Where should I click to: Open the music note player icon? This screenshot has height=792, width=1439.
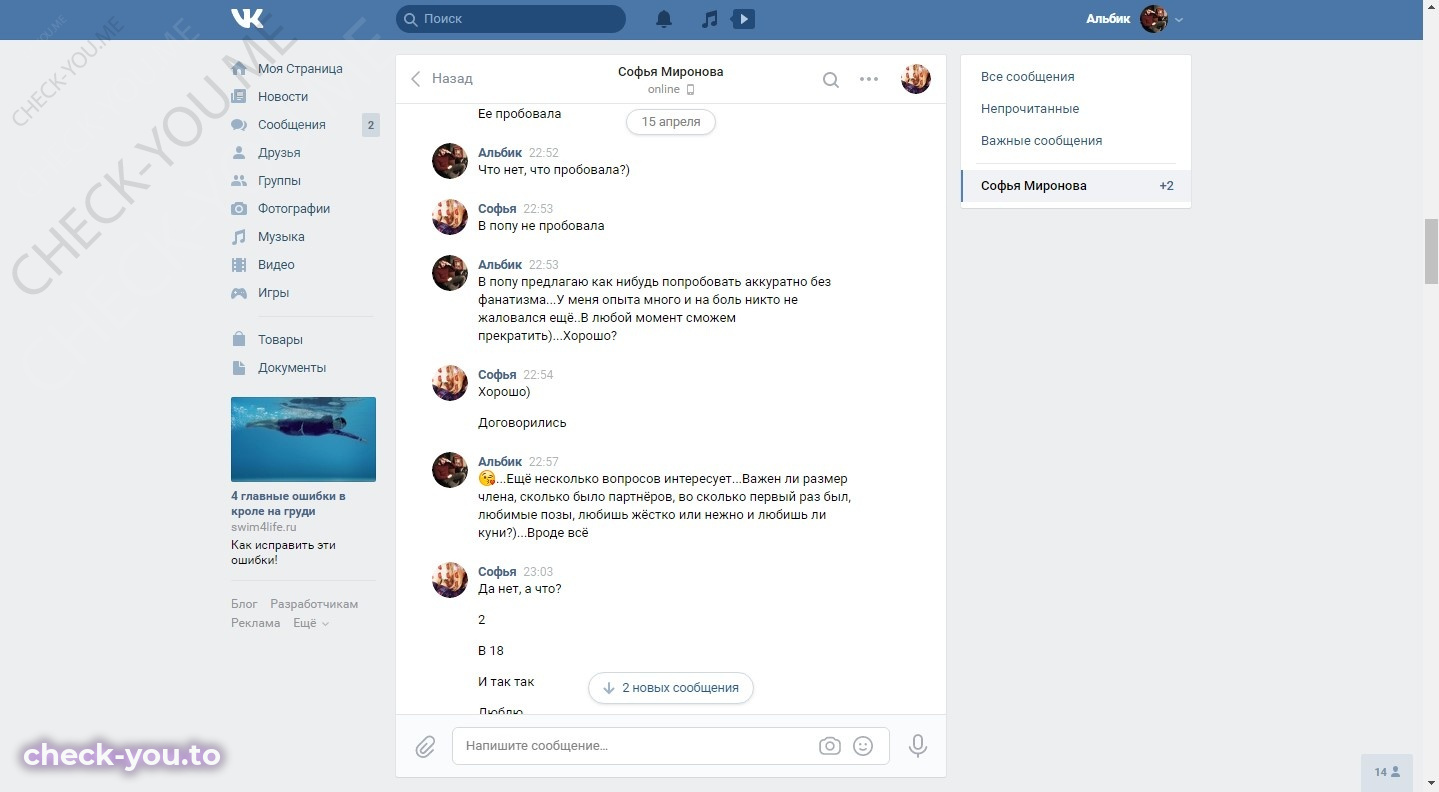(x=709, y=19)
